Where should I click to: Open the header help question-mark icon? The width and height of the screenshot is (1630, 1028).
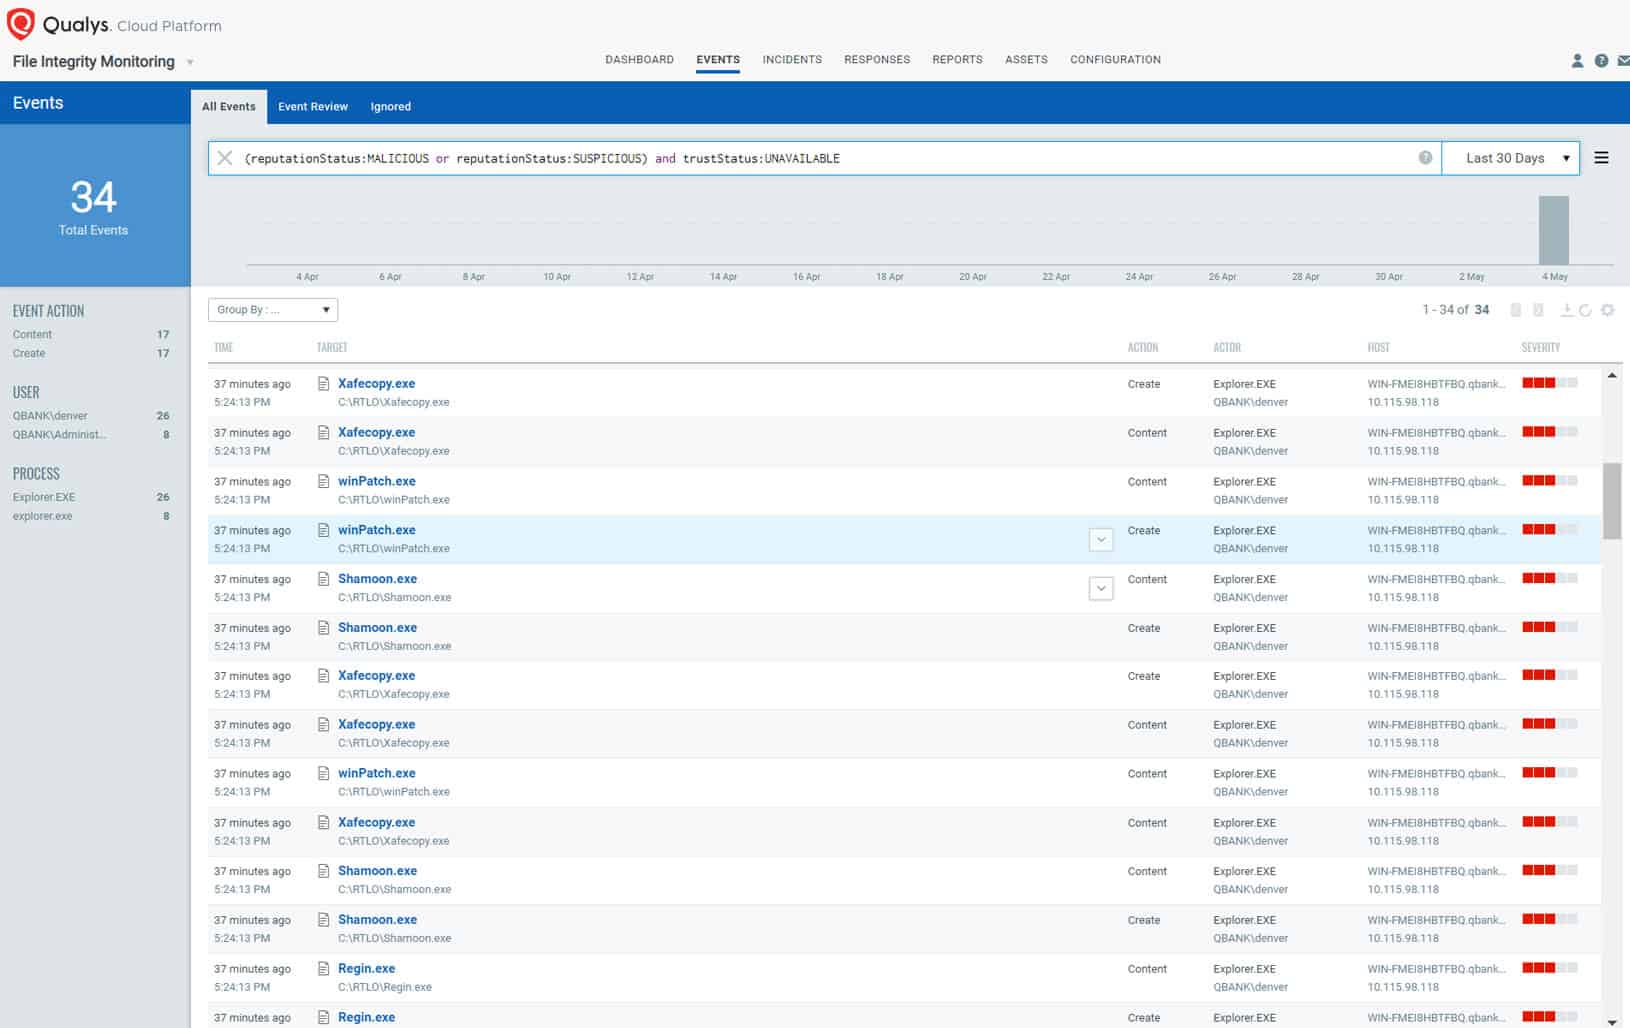pyautogui.click(x=1601, y=61)
